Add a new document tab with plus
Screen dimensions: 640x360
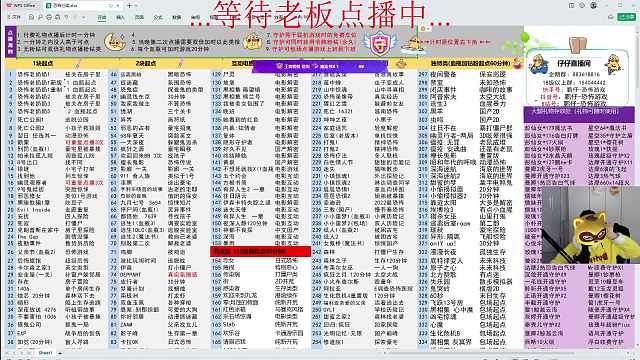click(130, 6)
